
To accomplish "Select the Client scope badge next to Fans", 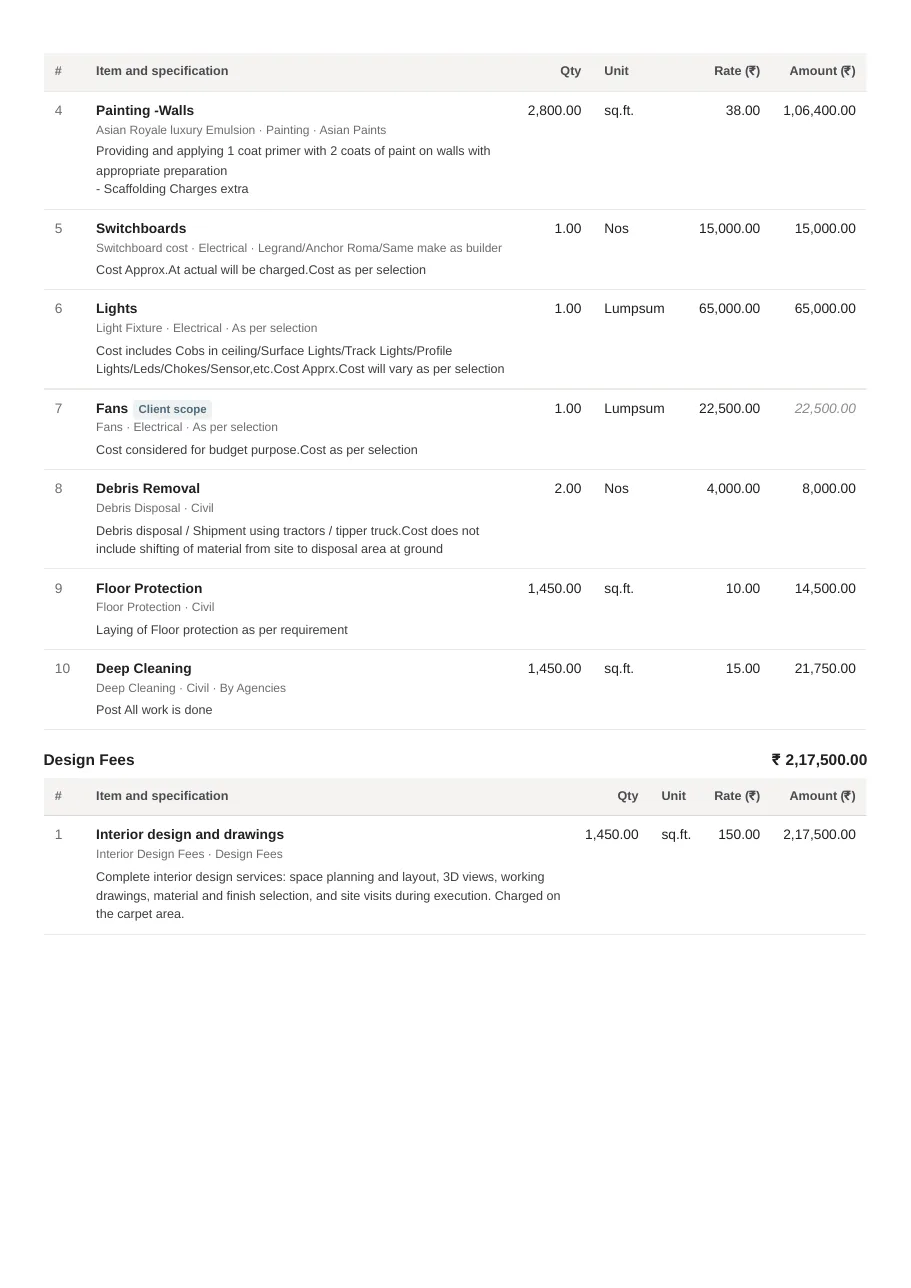I will tap(172, 409).
